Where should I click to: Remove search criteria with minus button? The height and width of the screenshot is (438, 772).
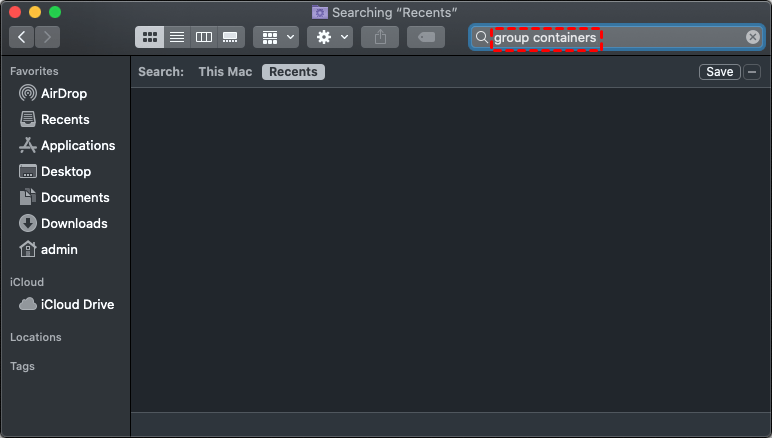[x=751, y=72]
